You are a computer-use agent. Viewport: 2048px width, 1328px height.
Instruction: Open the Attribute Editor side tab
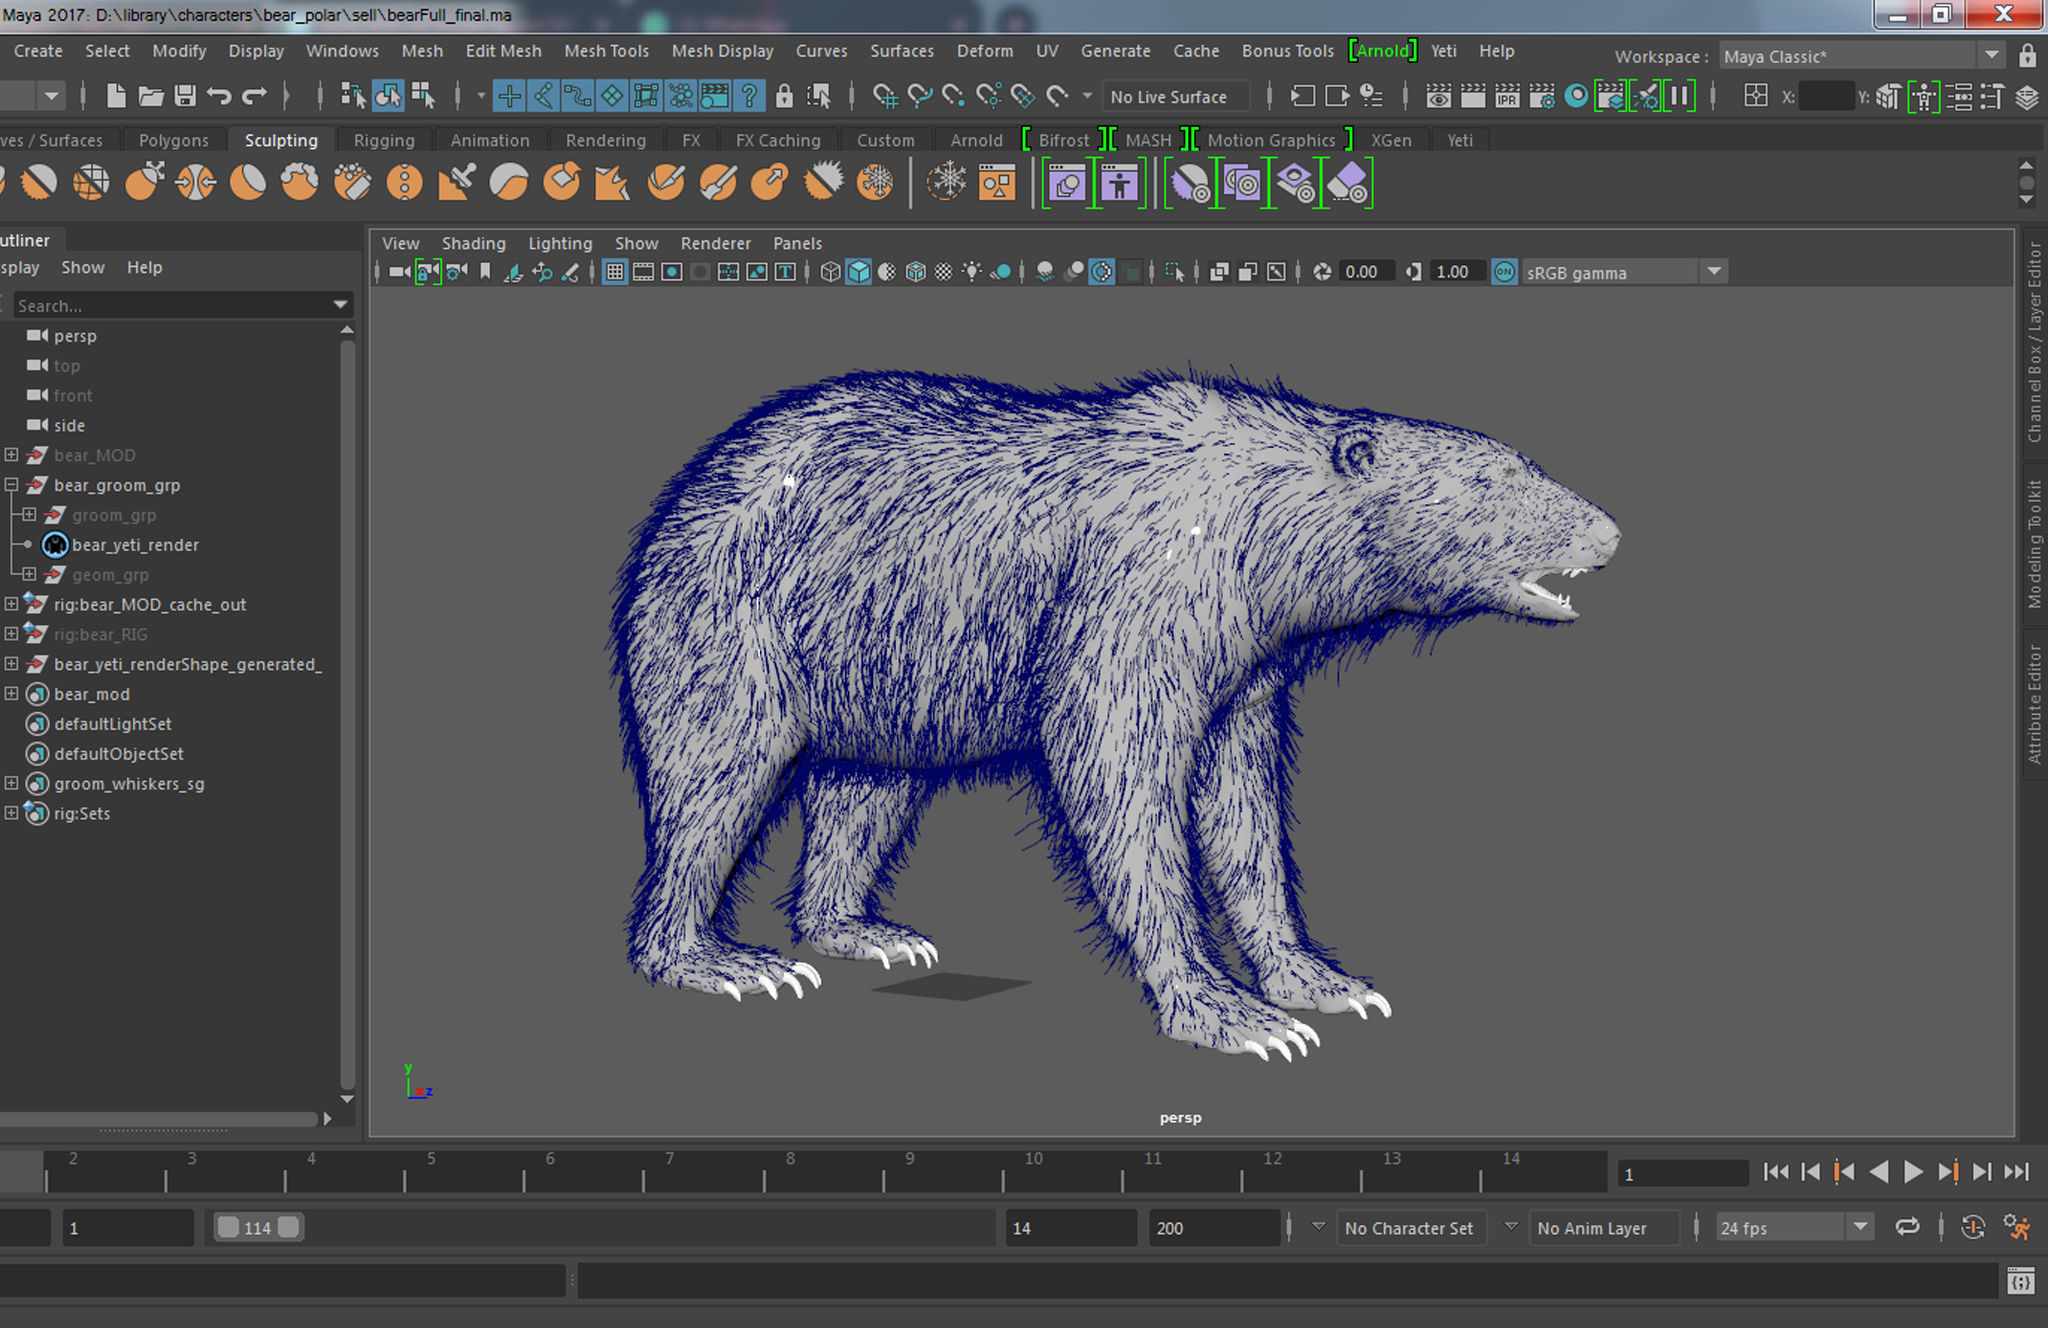click(2034, 704)
